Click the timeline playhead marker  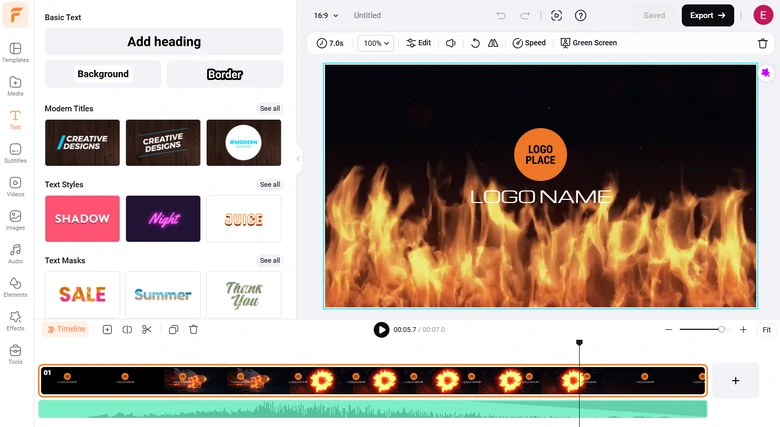(579, 343)
